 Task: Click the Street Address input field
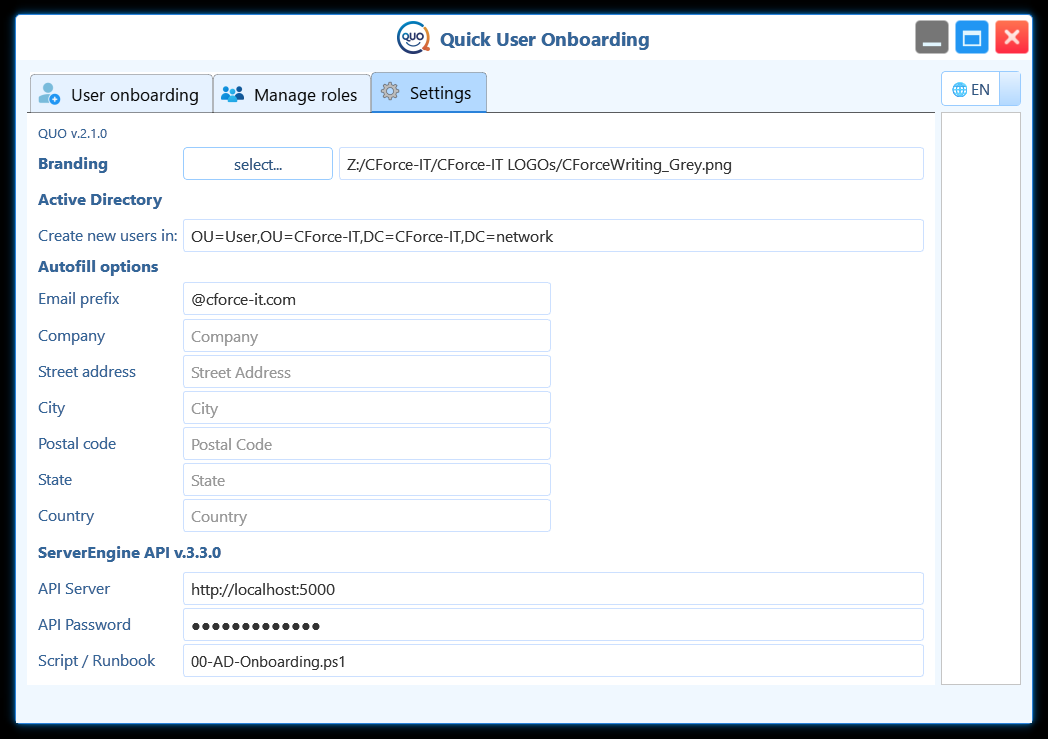click(x=367, y=372)
